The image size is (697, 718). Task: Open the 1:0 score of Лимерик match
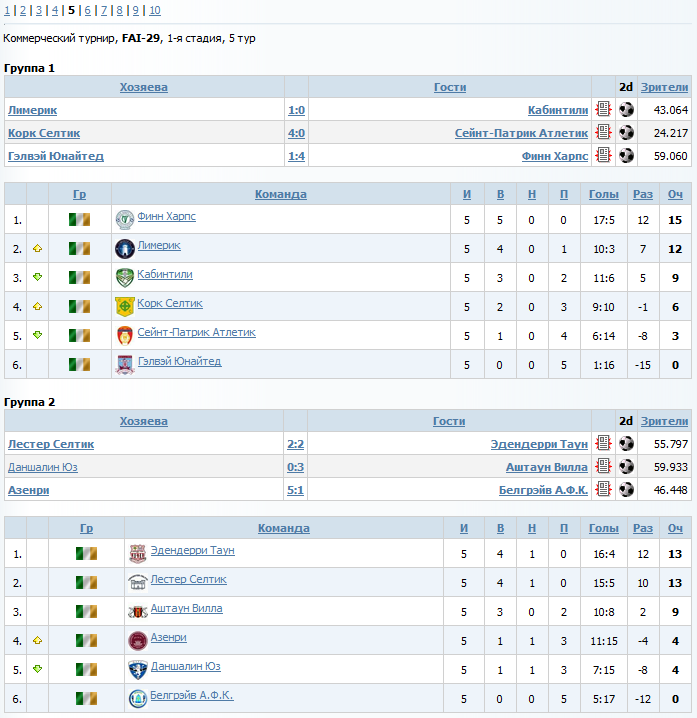coord(296,110)
